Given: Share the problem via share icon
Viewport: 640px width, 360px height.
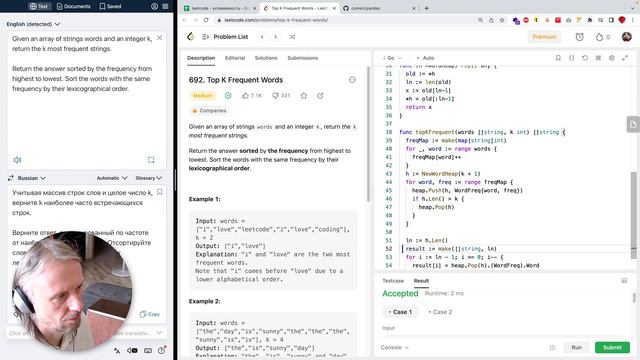Looking at the screenshot, I should pos(320,96).
